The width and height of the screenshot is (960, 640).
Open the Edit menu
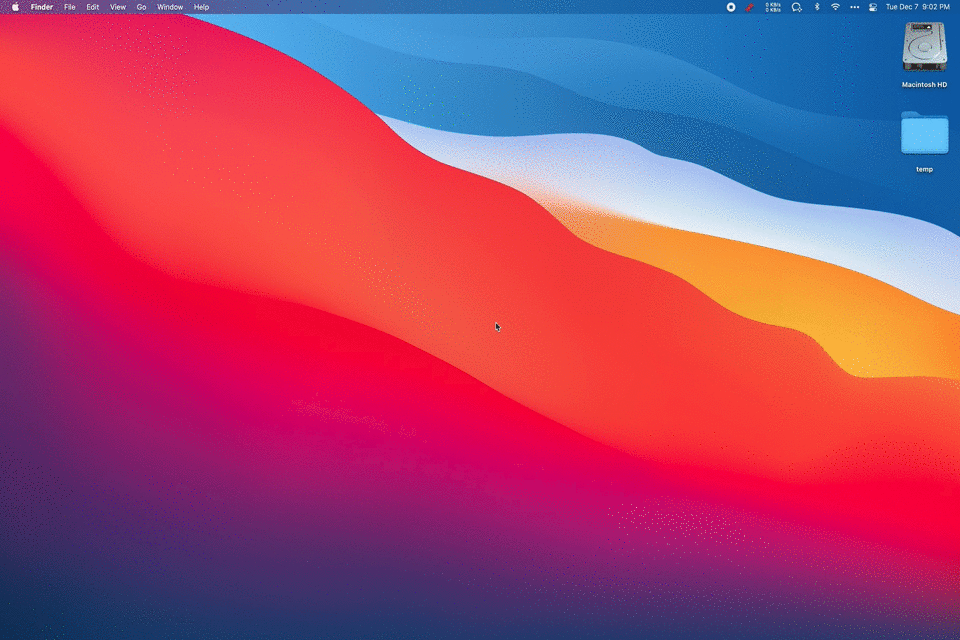pos(92,7)
